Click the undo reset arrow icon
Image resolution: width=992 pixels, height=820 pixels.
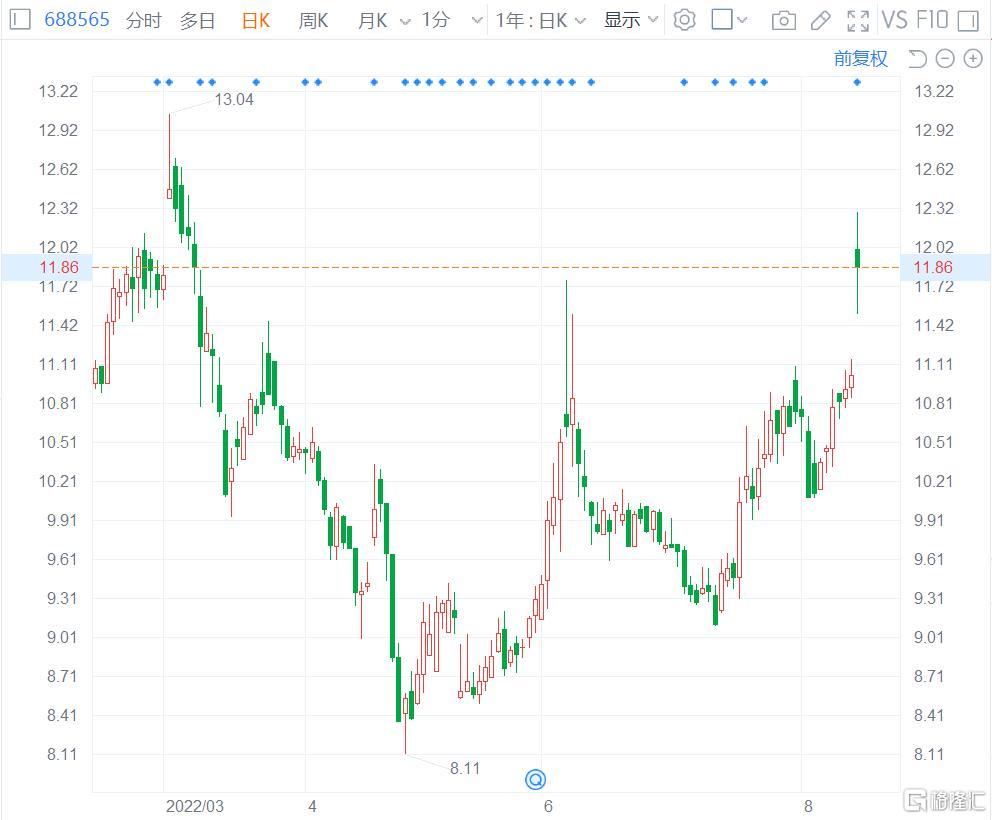coord(917,59)
